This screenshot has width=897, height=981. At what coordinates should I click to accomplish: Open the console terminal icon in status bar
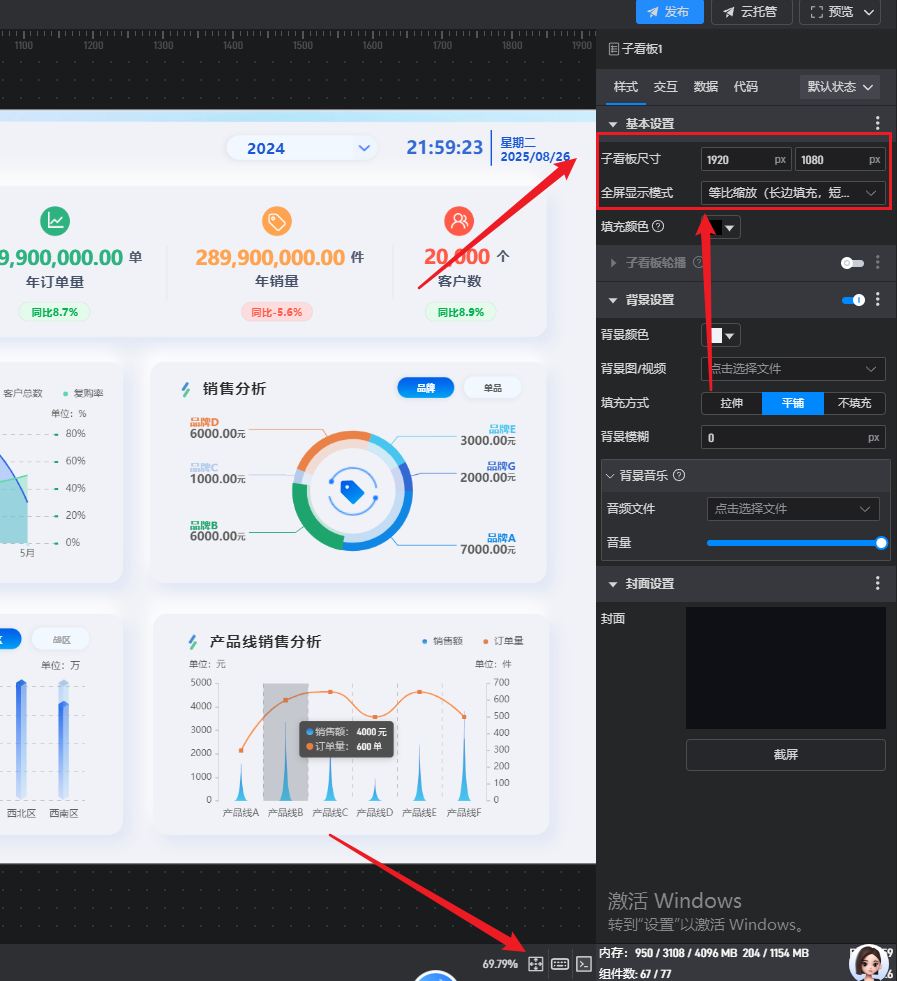pos(584,964)
